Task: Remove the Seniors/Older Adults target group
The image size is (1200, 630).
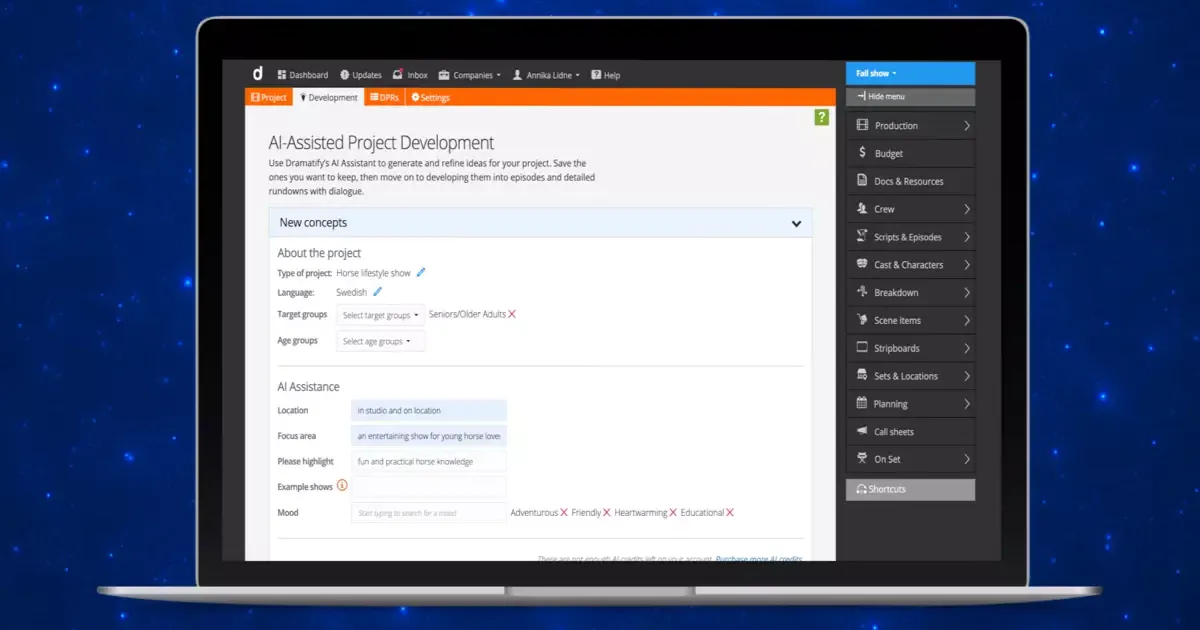Action: tap(512, 314)
